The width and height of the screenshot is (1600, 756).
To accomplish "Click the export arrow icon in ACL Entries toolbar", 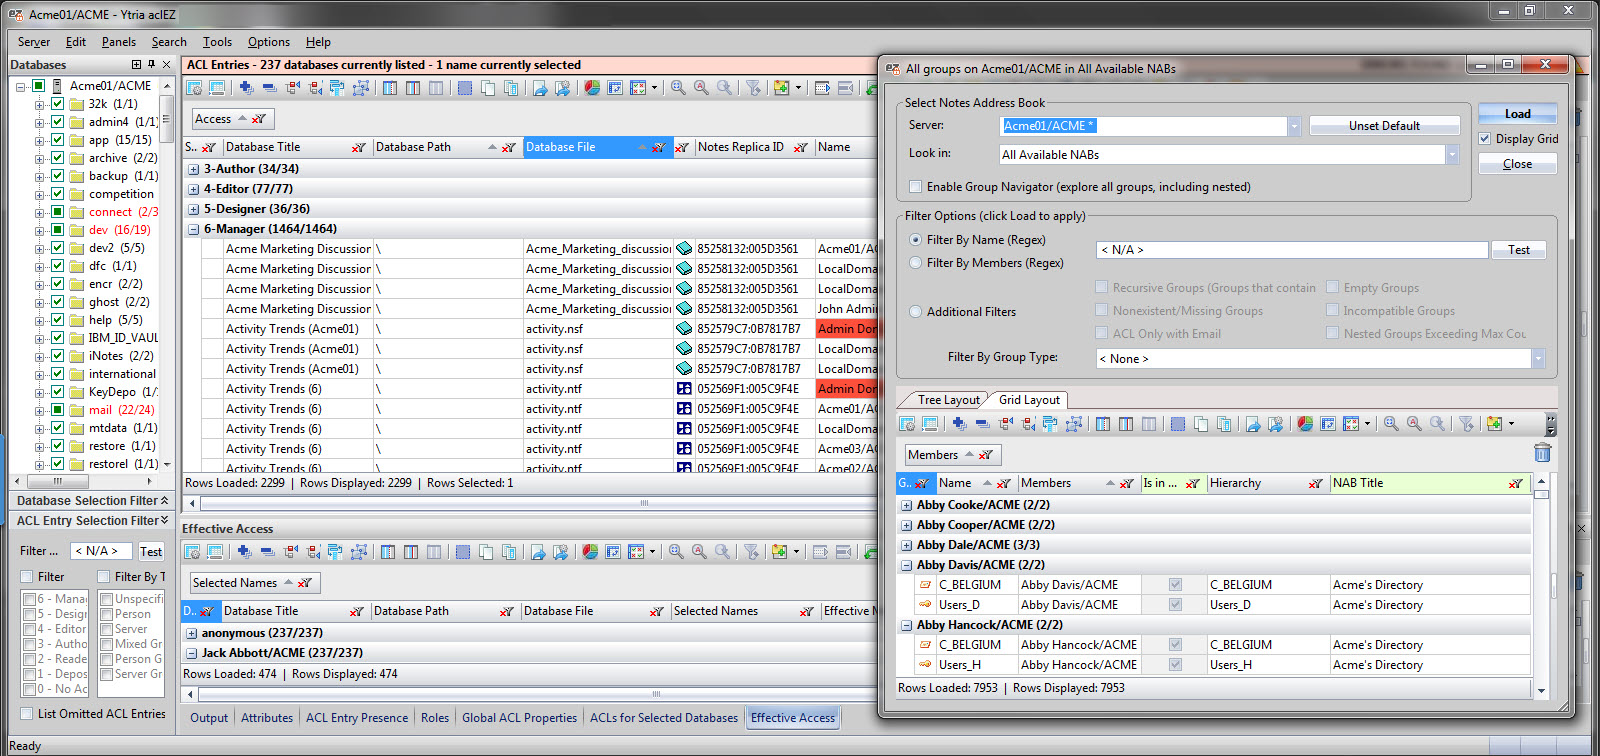I will pyautogui.click(x=540, y=88).
